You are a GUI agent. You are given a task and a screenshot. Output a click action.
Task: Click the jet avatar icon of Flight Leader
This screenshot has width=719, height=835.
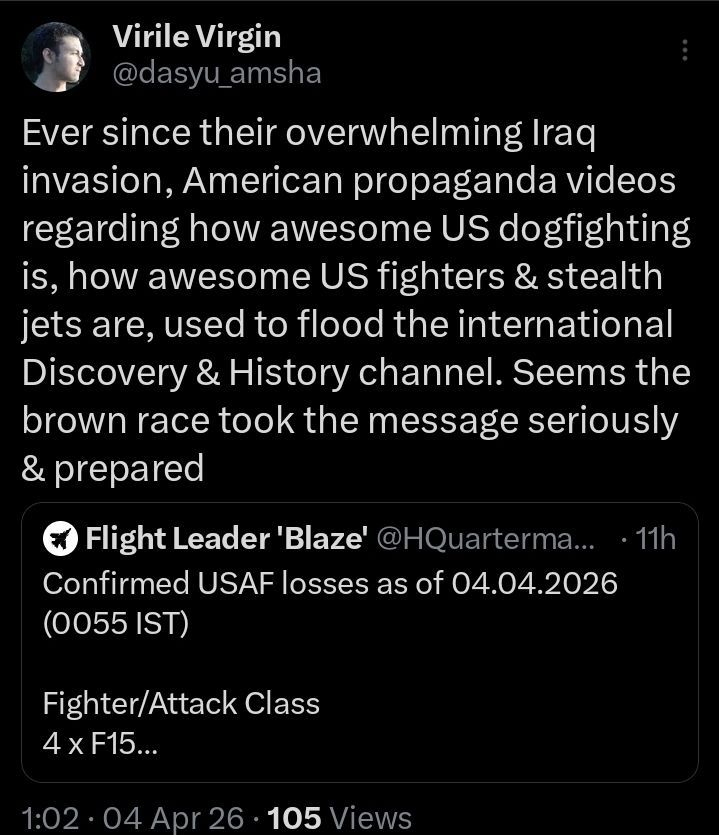tap(61, 539)
